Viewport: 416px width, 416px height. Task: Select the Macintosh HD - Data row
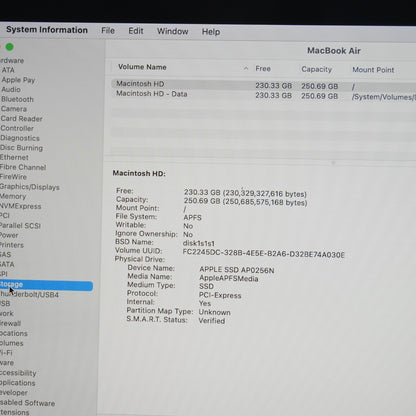coord(263,95)
